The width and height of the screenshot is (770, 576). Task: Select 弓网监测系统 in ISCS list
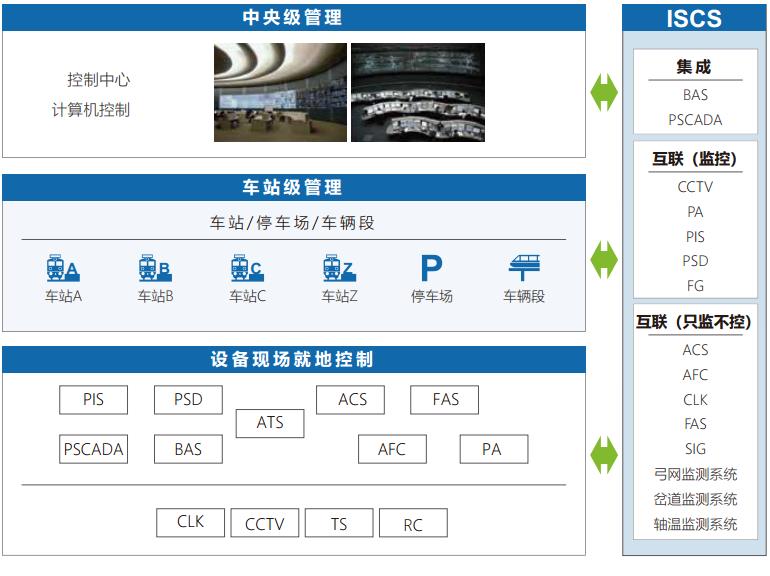point(695,474)
